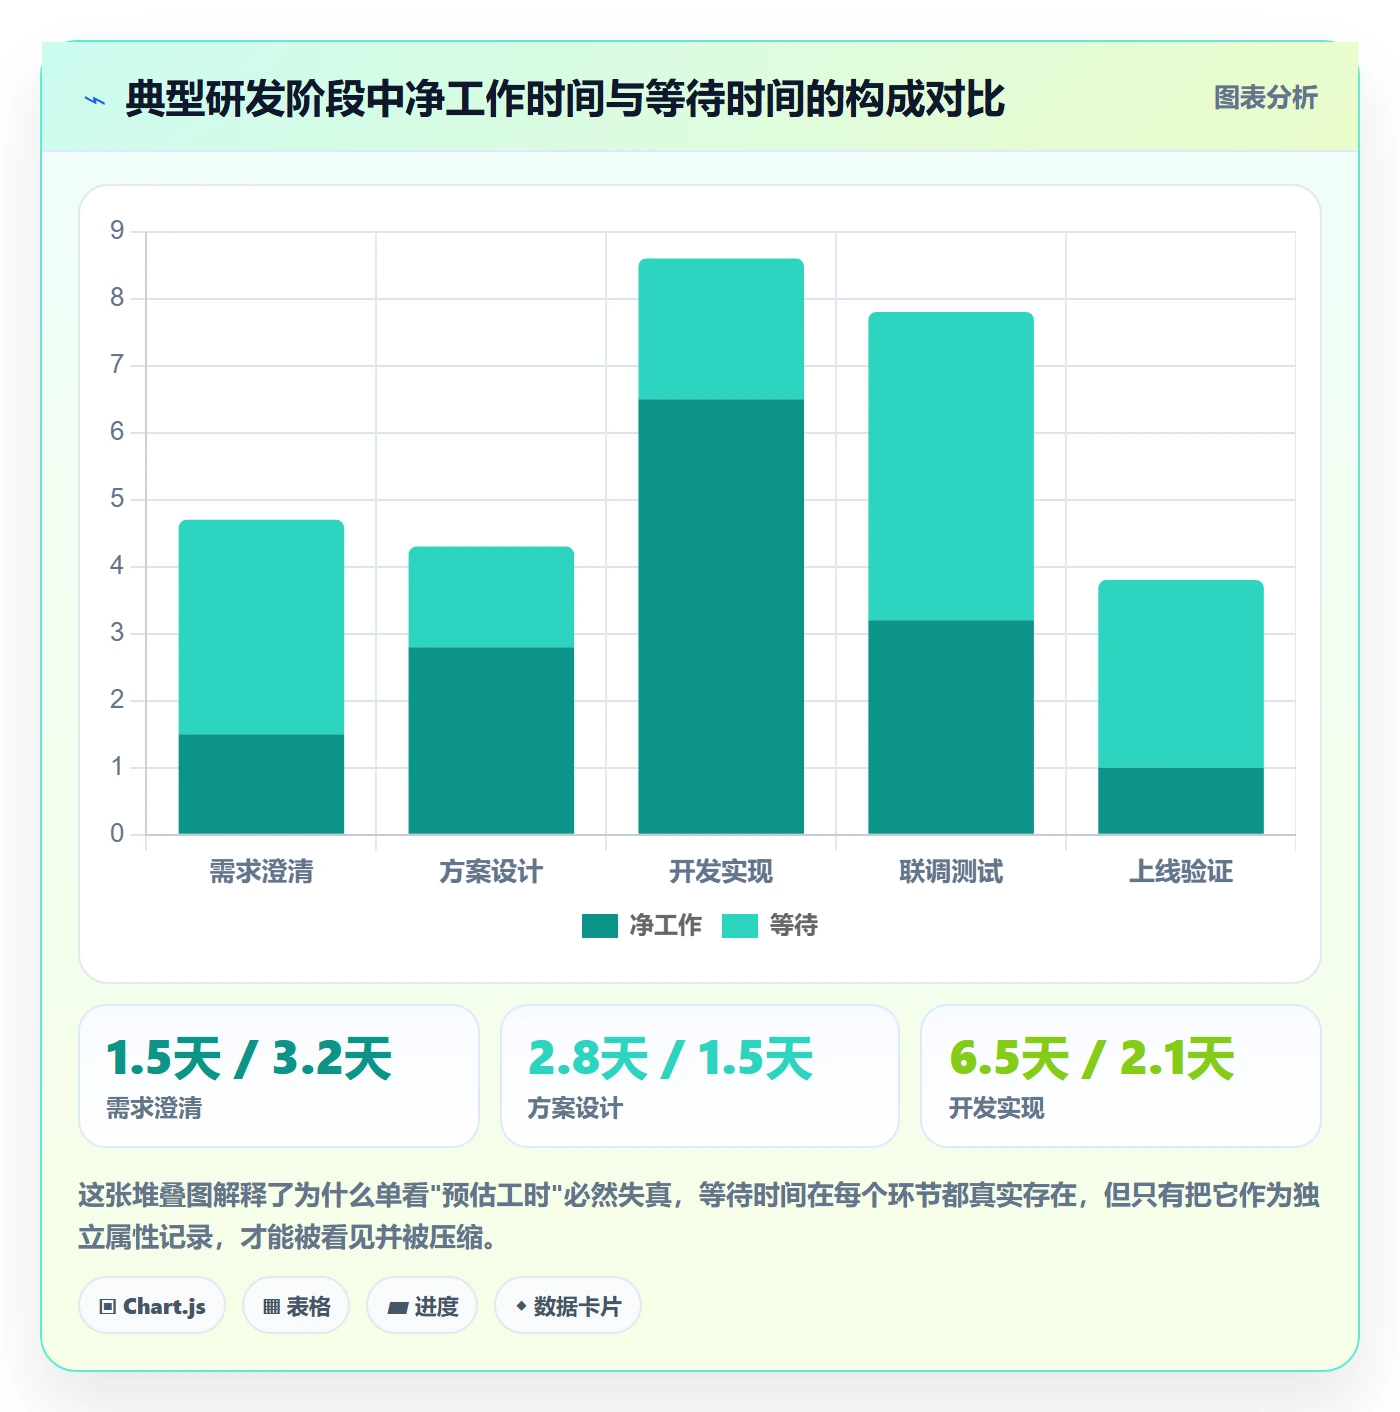Screen dimensions: 1400x1412
Task: Select the 需求澄清 net work bar segment
Action: (x=261, y=784)
